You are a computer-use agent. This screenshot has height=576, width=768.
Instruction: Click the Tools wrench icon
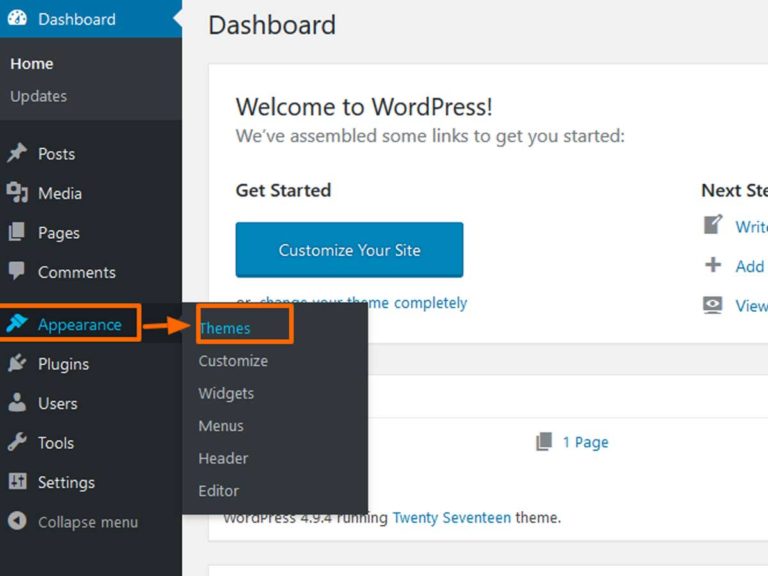(17, 442)
